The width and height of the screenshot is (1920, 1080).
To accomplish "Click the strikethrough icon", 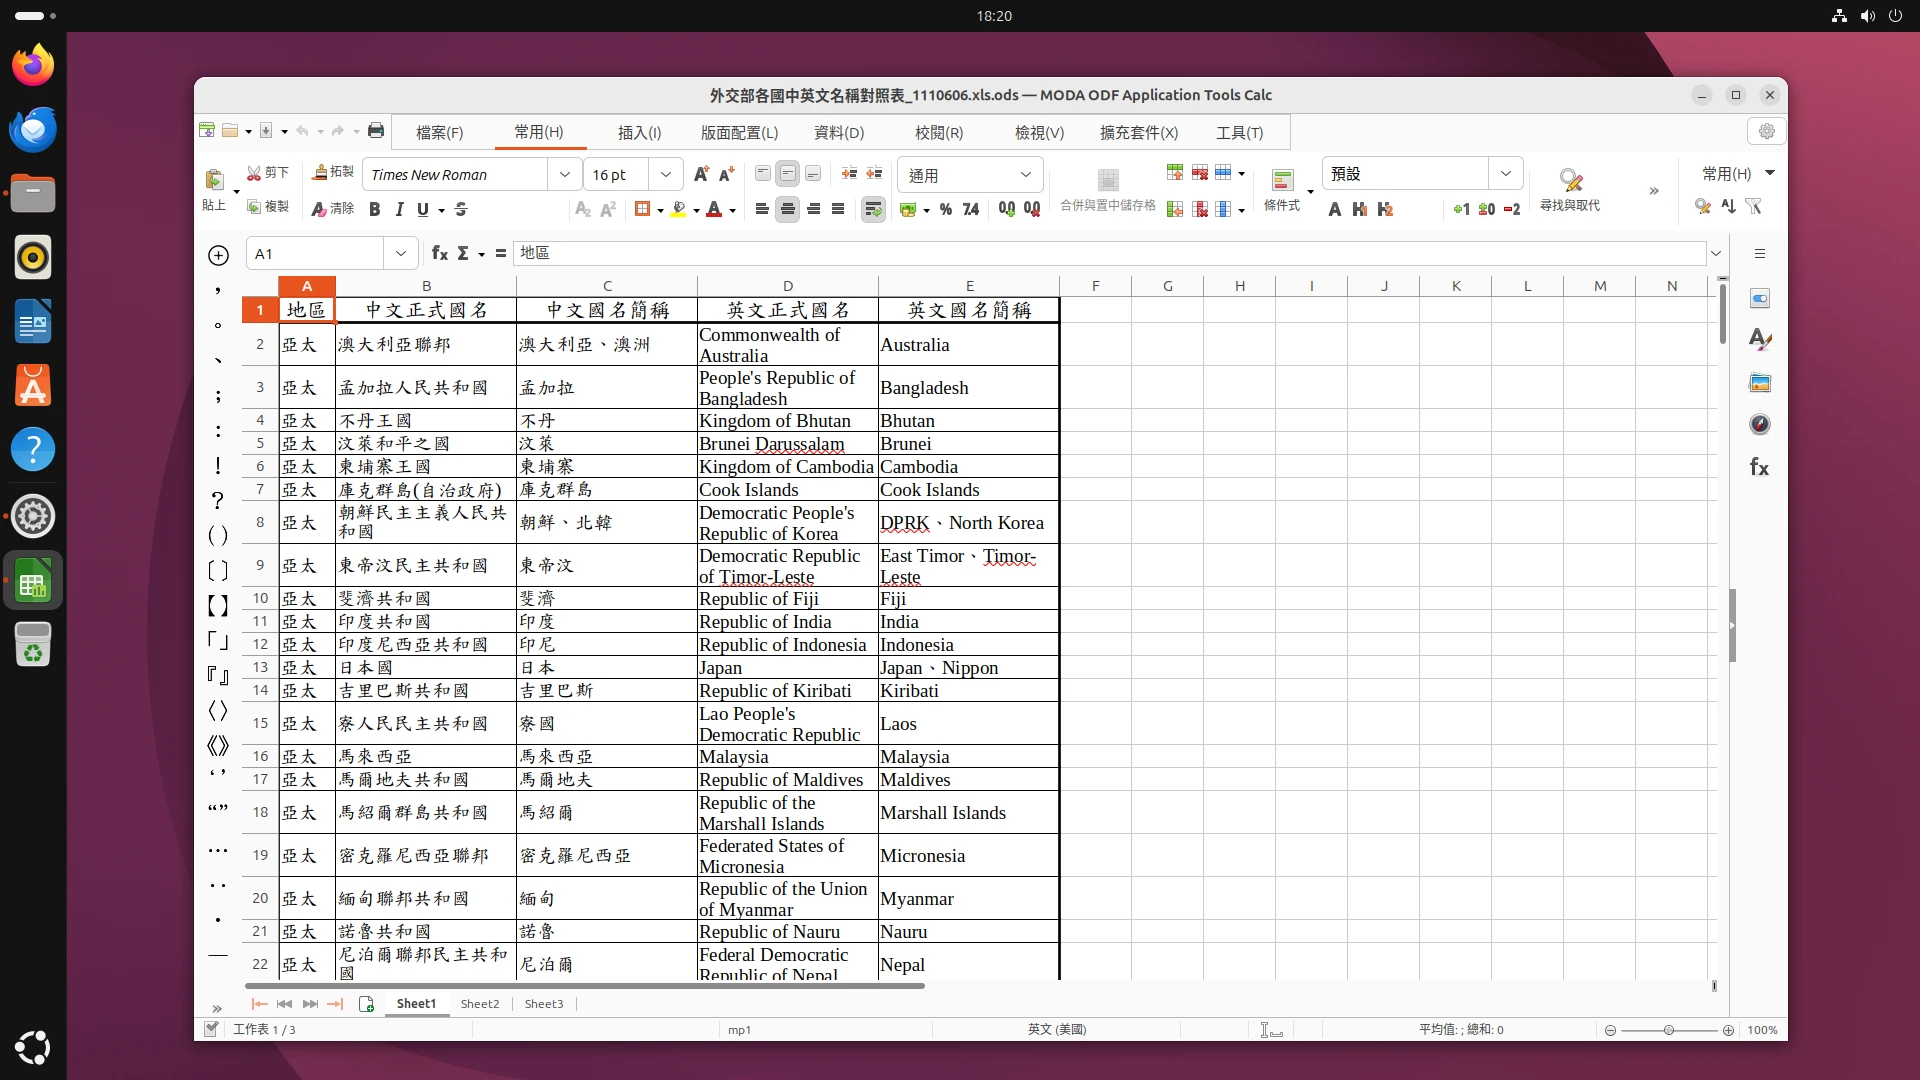I will tap(461, 209).
